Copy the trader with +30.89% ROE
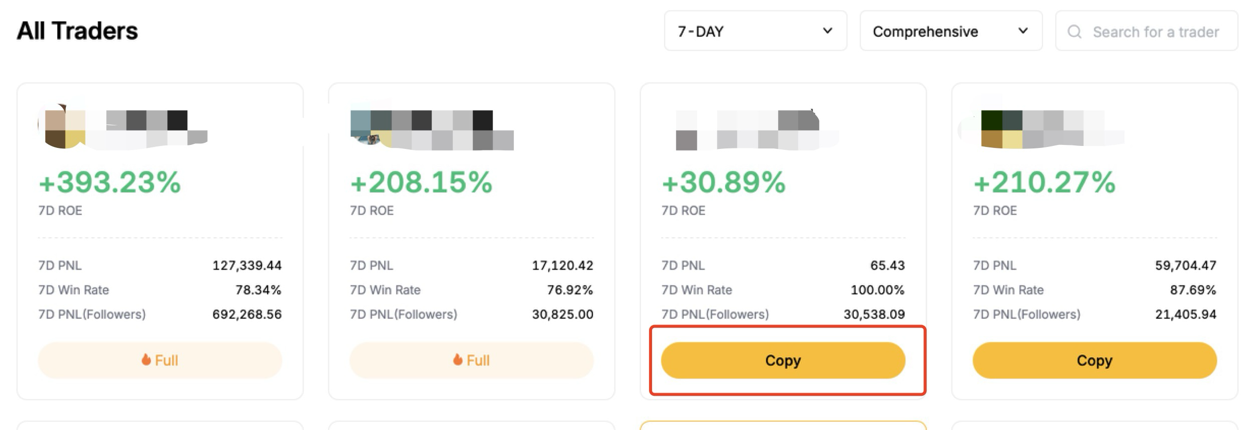 pos(783,361)
